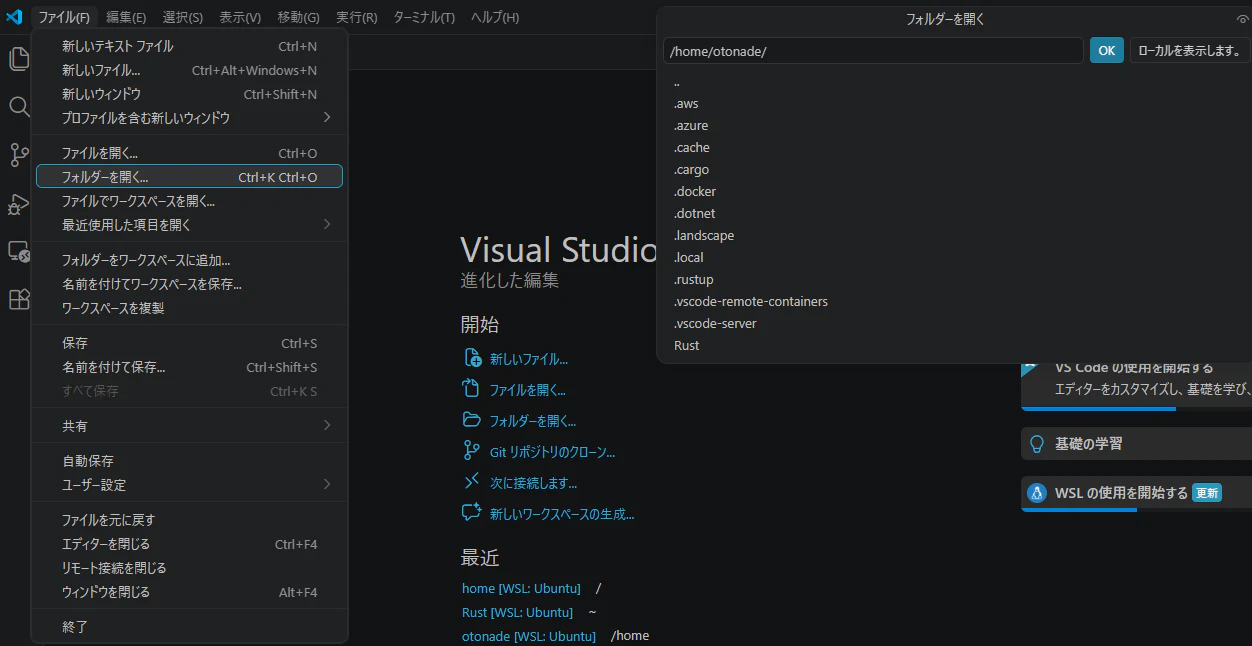Open the Explorer activity bar icon
Image resolution: width=1252 pixels, height=646 pixels.
pos(19,59)
